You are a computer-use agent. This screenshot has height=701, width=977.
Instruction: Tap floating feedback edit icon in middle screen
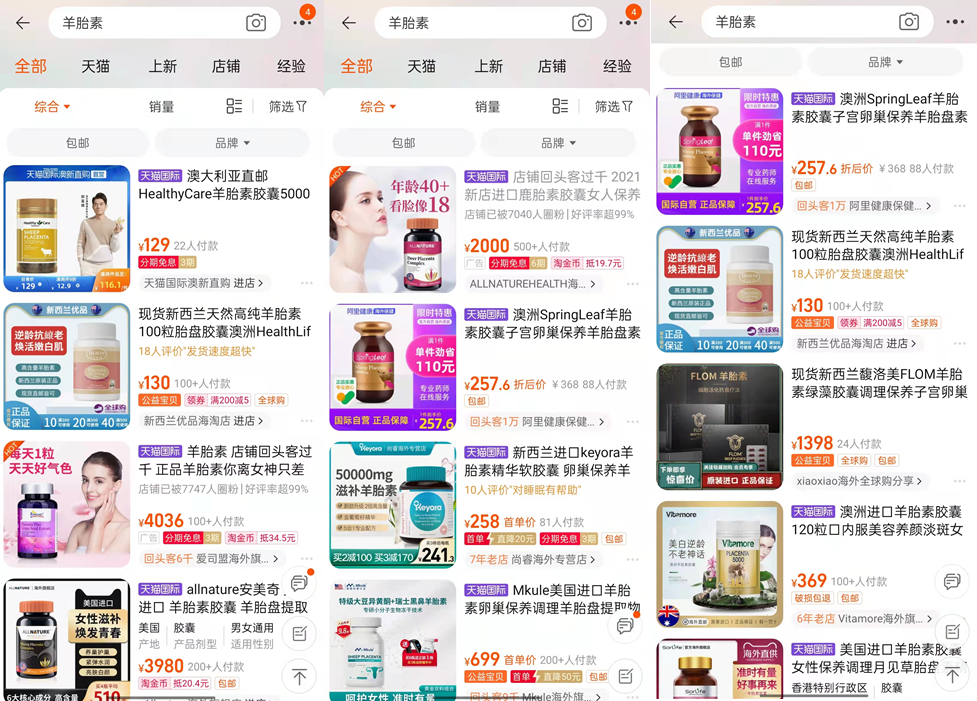coord(626,676)
